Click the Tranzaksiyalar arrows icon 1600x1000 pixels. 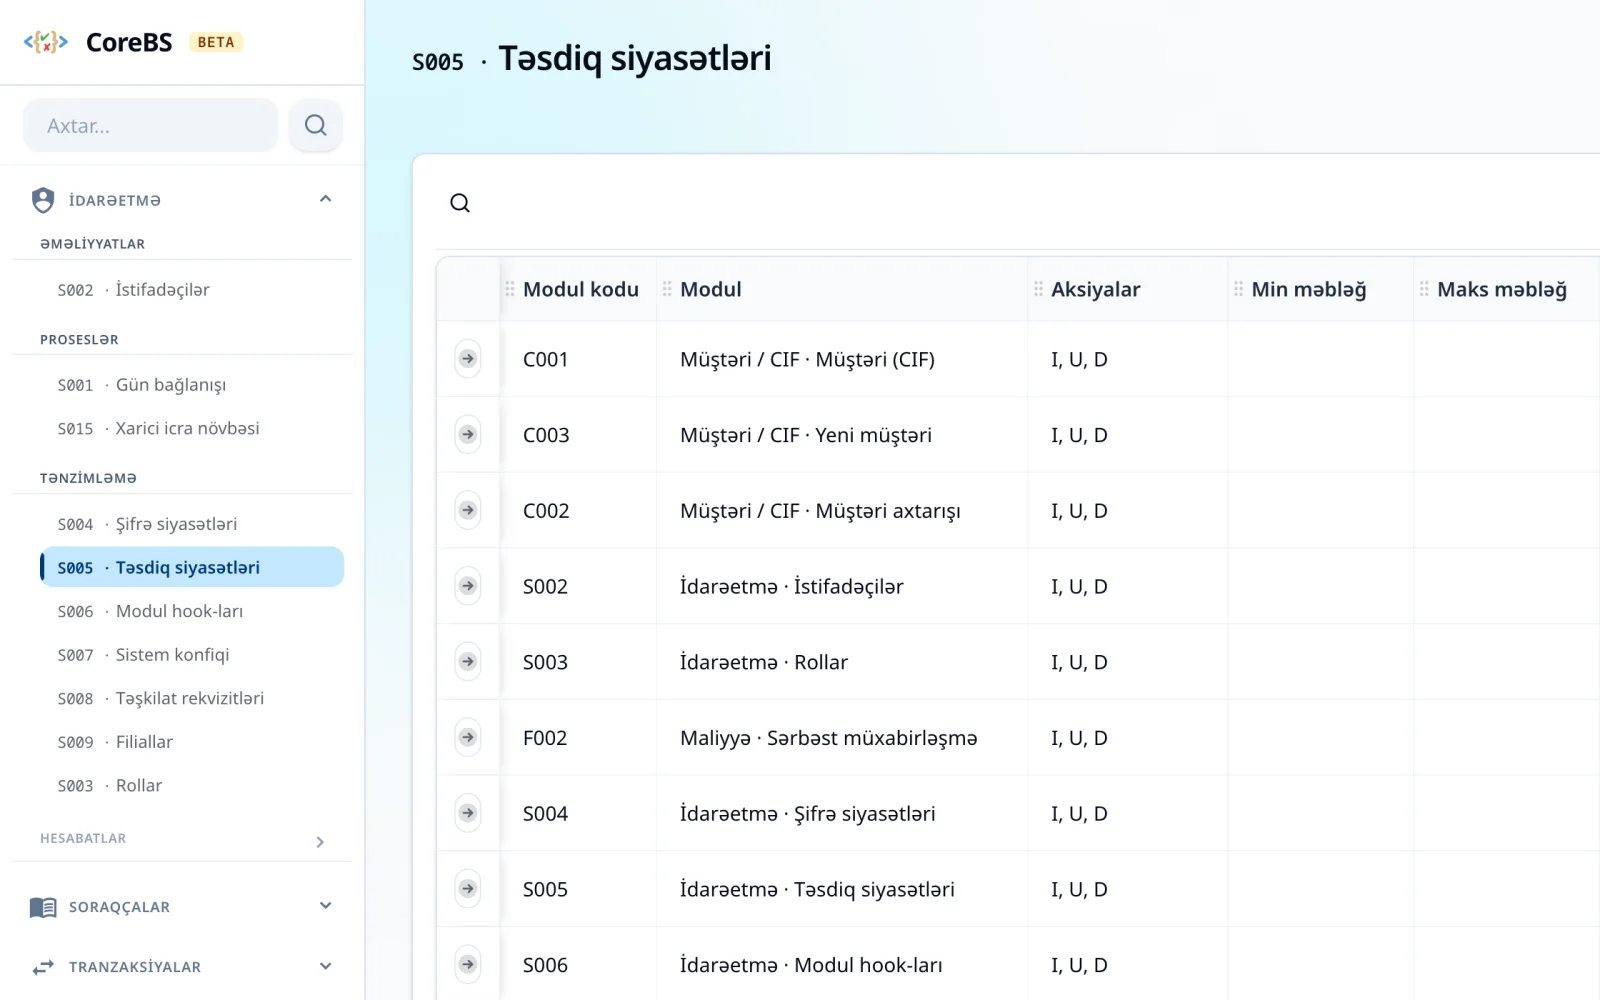43,967
